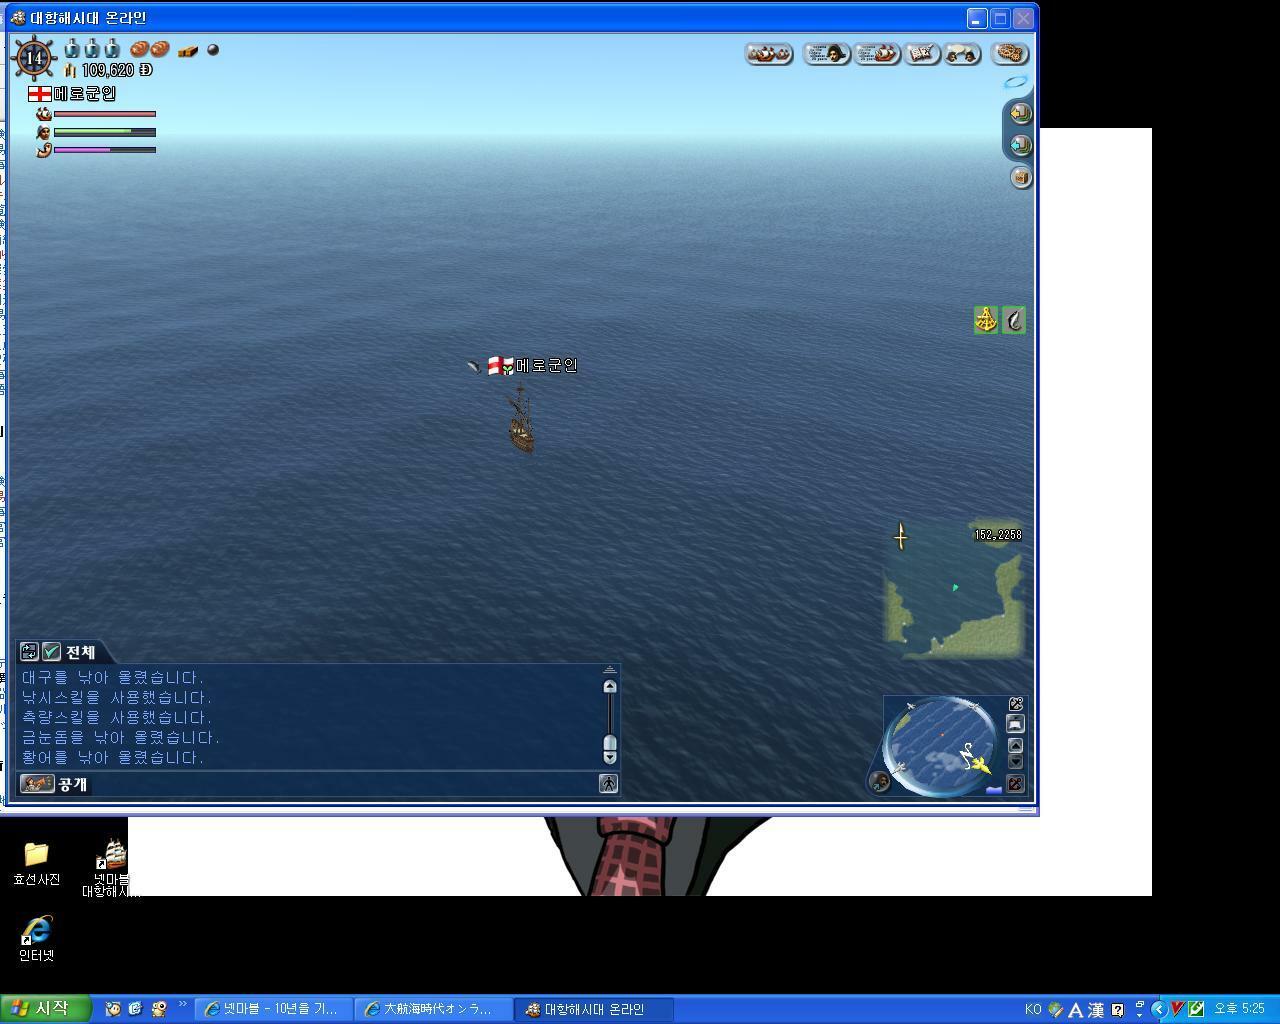Image resolution: width=1280 pixels, height=1024 pixels.
Task: Open the 공개 chat channel selector
Action: (x=37, y=784)
